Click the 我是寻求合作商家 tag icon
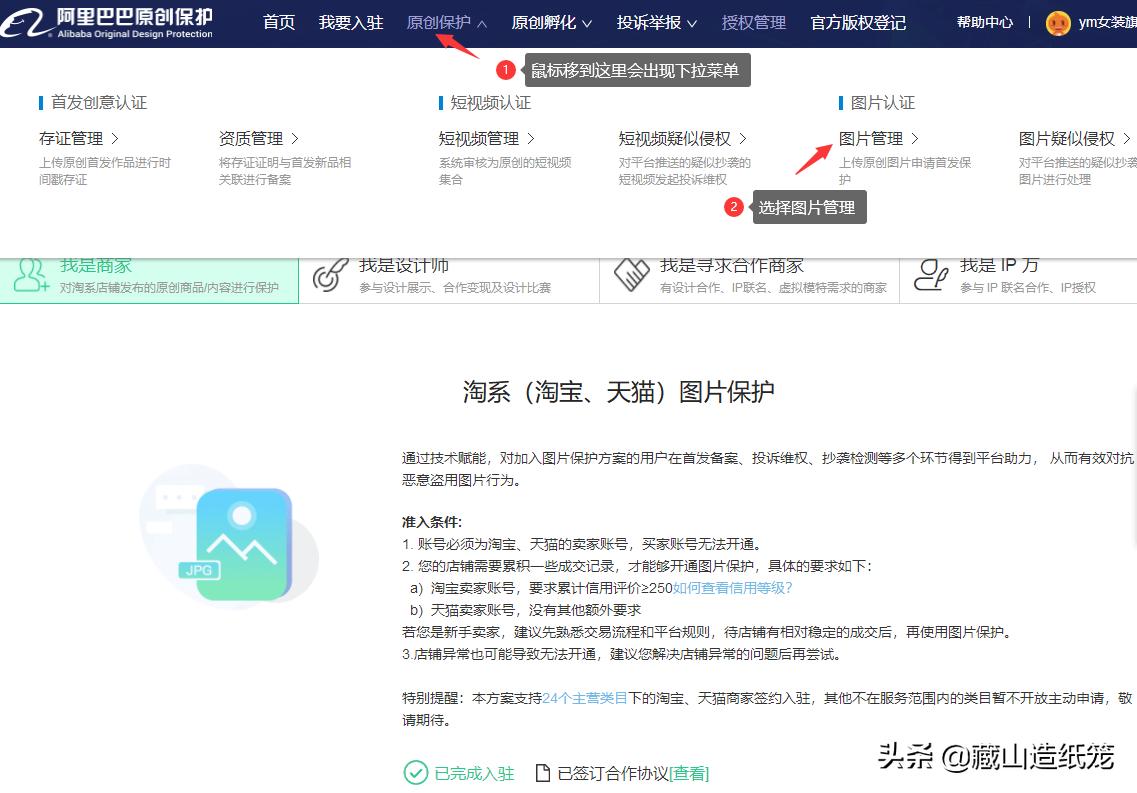 (x=633, y=274)
